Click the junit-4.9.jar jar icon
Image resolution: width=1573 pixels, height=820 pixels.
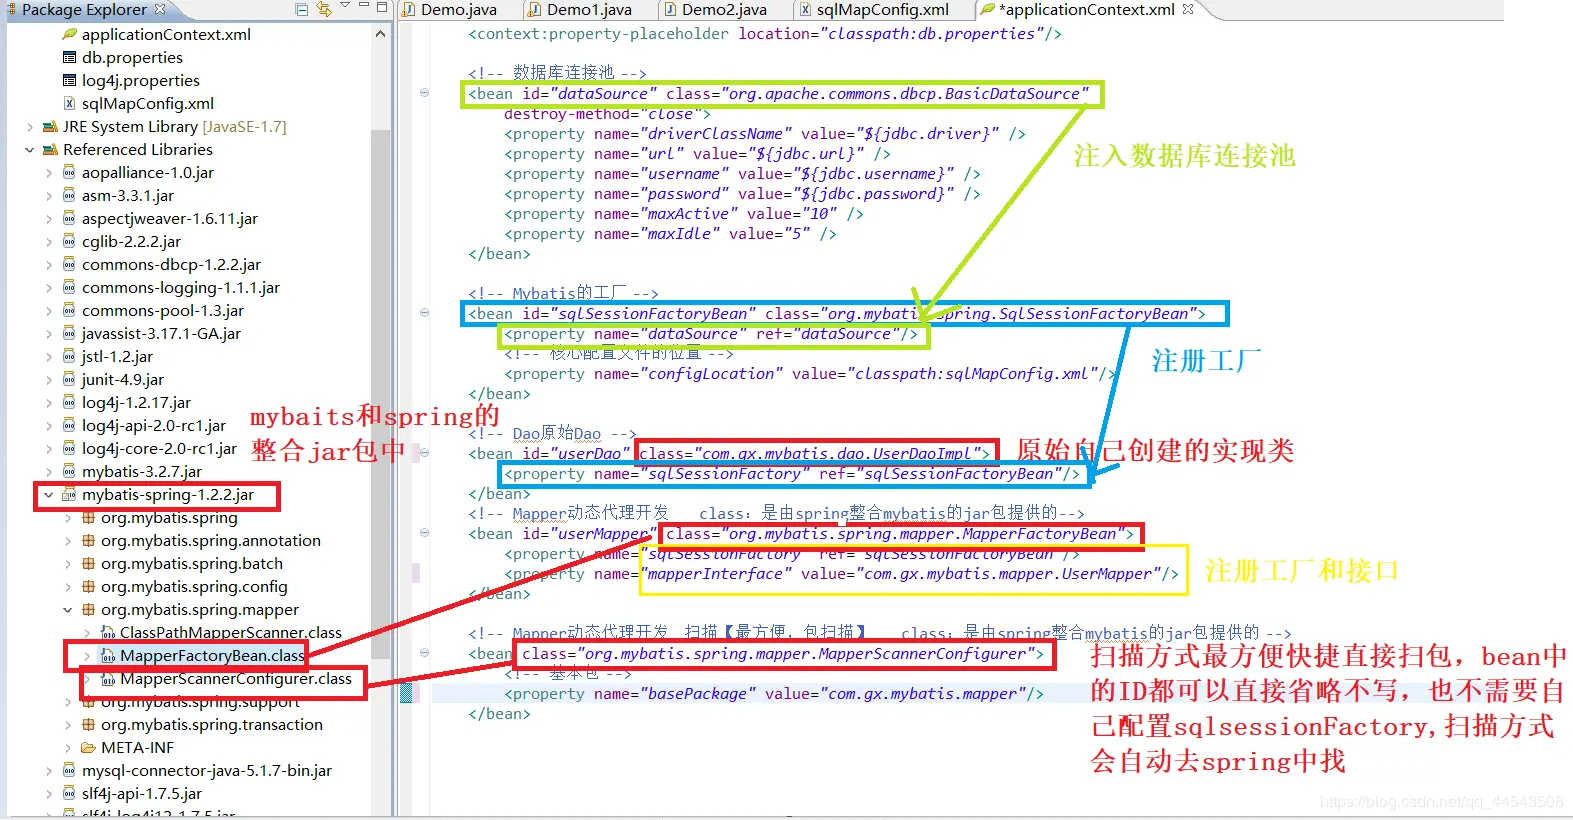[x=69, y=379]
